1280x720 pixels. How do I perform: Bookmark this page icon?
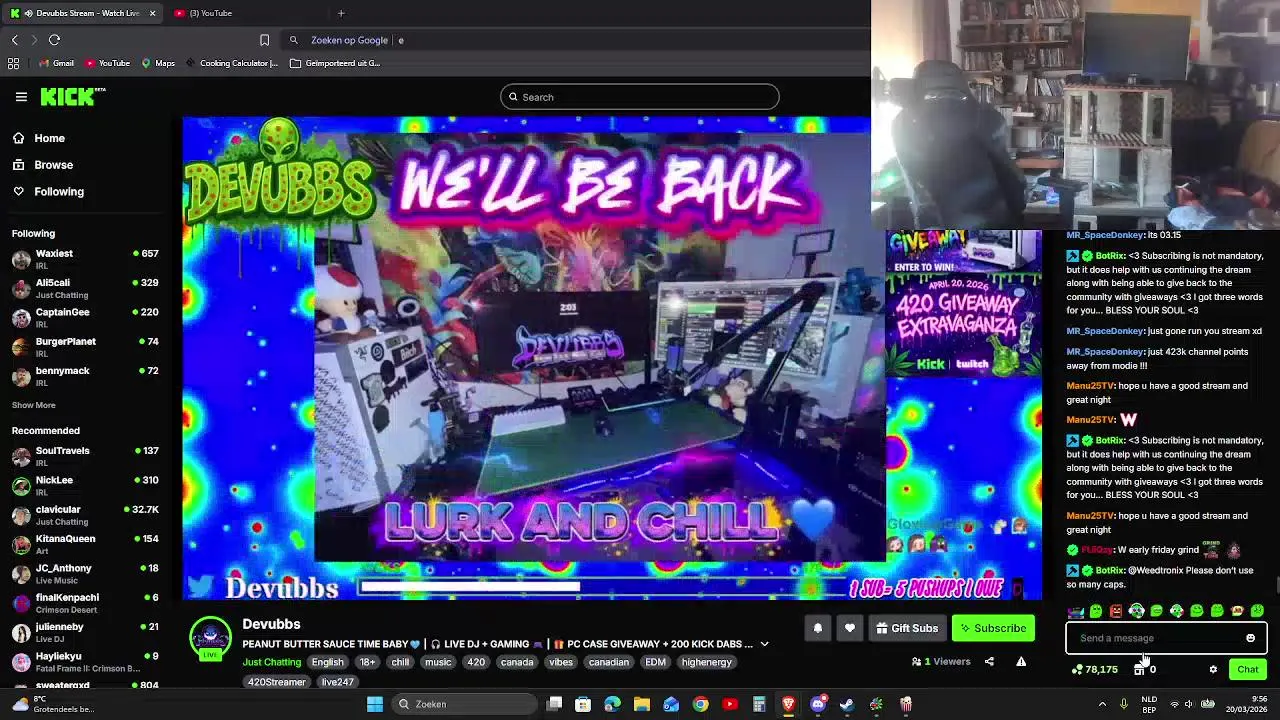pos(264,40)
